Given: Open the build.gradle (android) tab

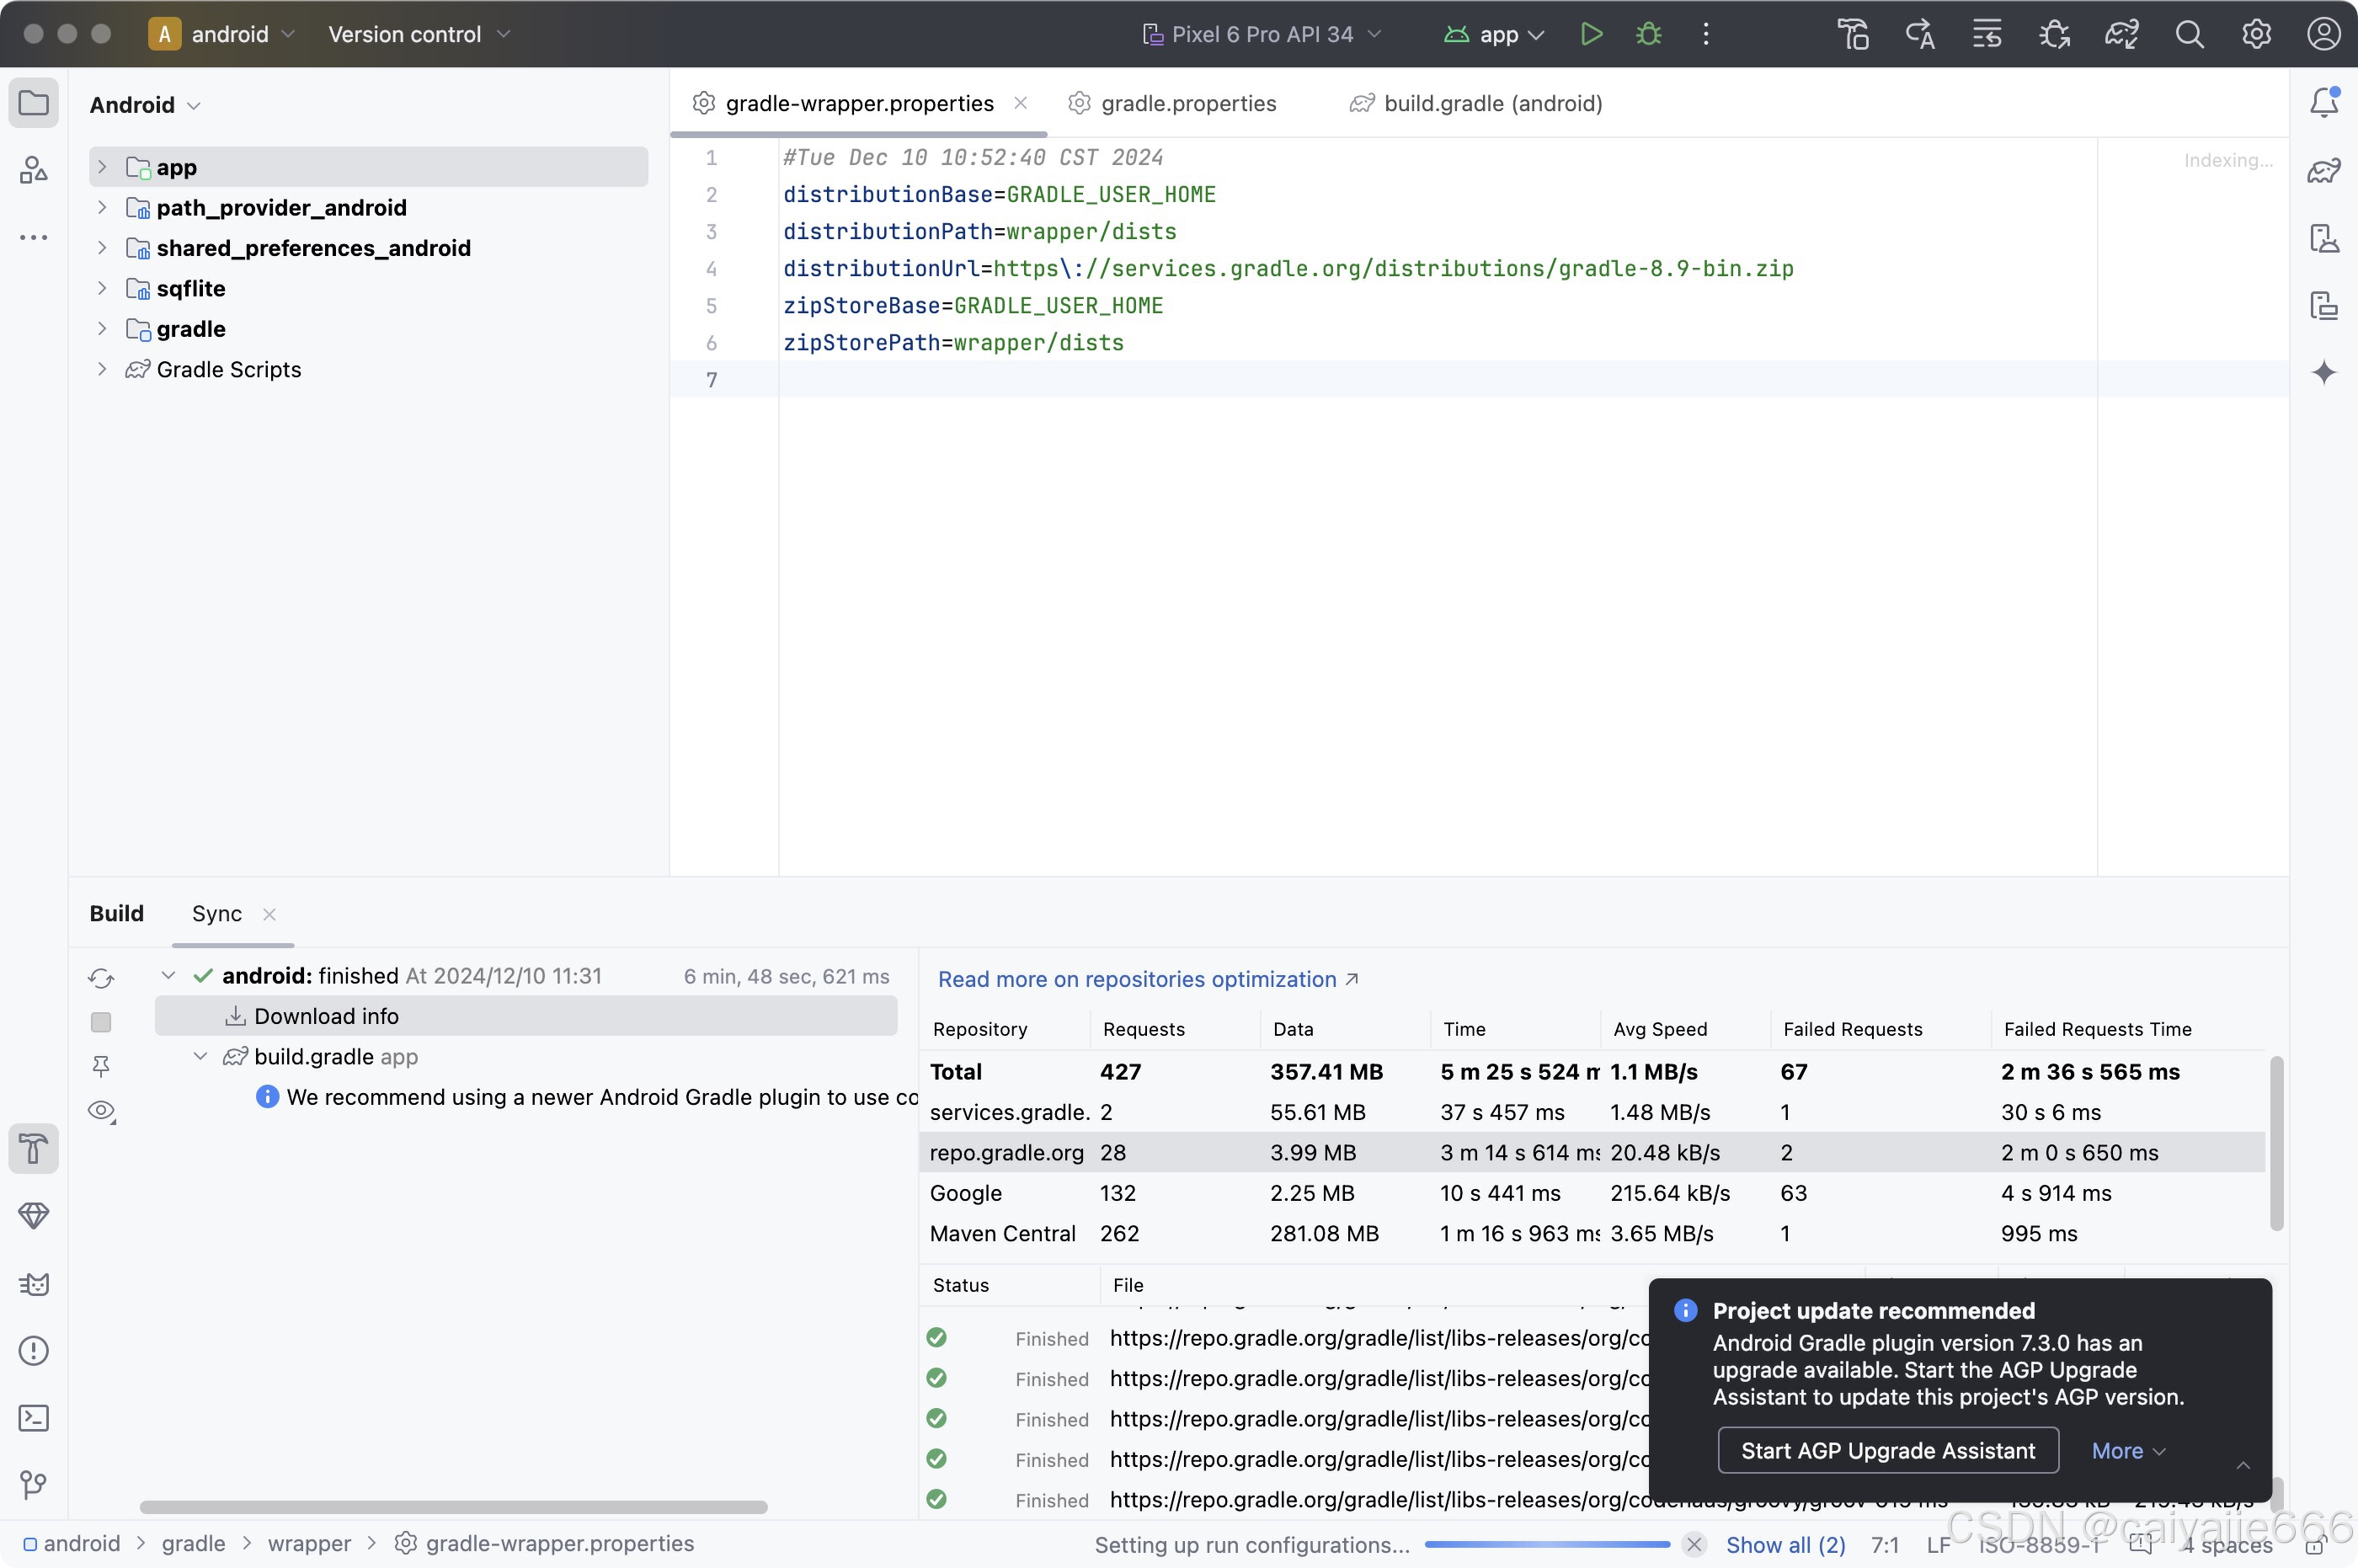Looking at the screenshot, I should click(x=1491, y=103).
